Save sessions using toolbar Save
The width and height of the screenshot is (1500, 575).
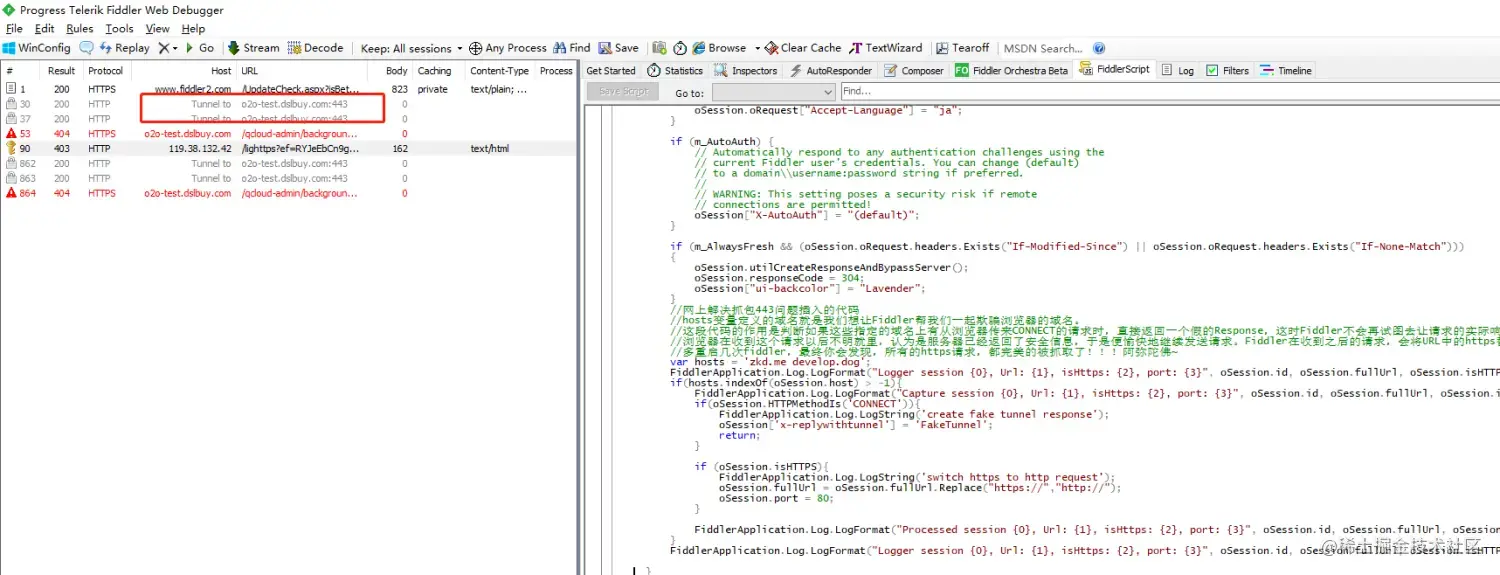[619, 48]
